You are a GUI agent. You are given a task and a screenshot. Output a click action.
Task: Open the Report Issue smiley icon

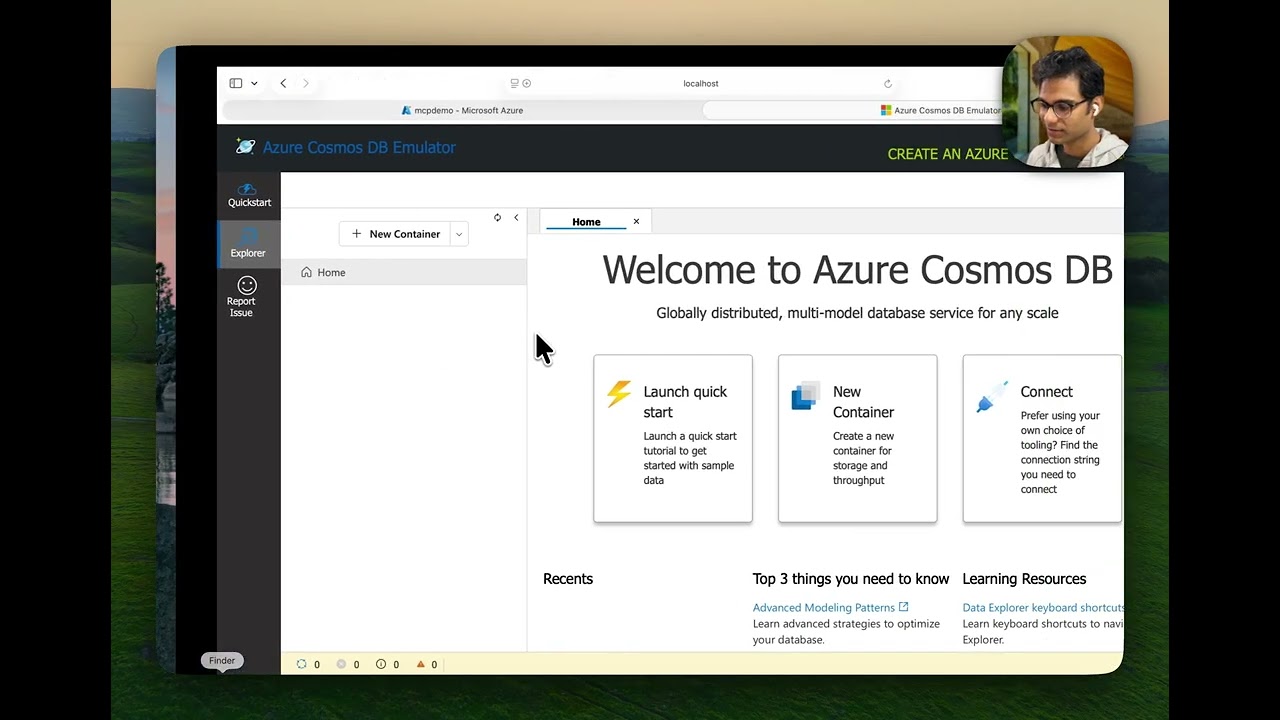(247, 286)
